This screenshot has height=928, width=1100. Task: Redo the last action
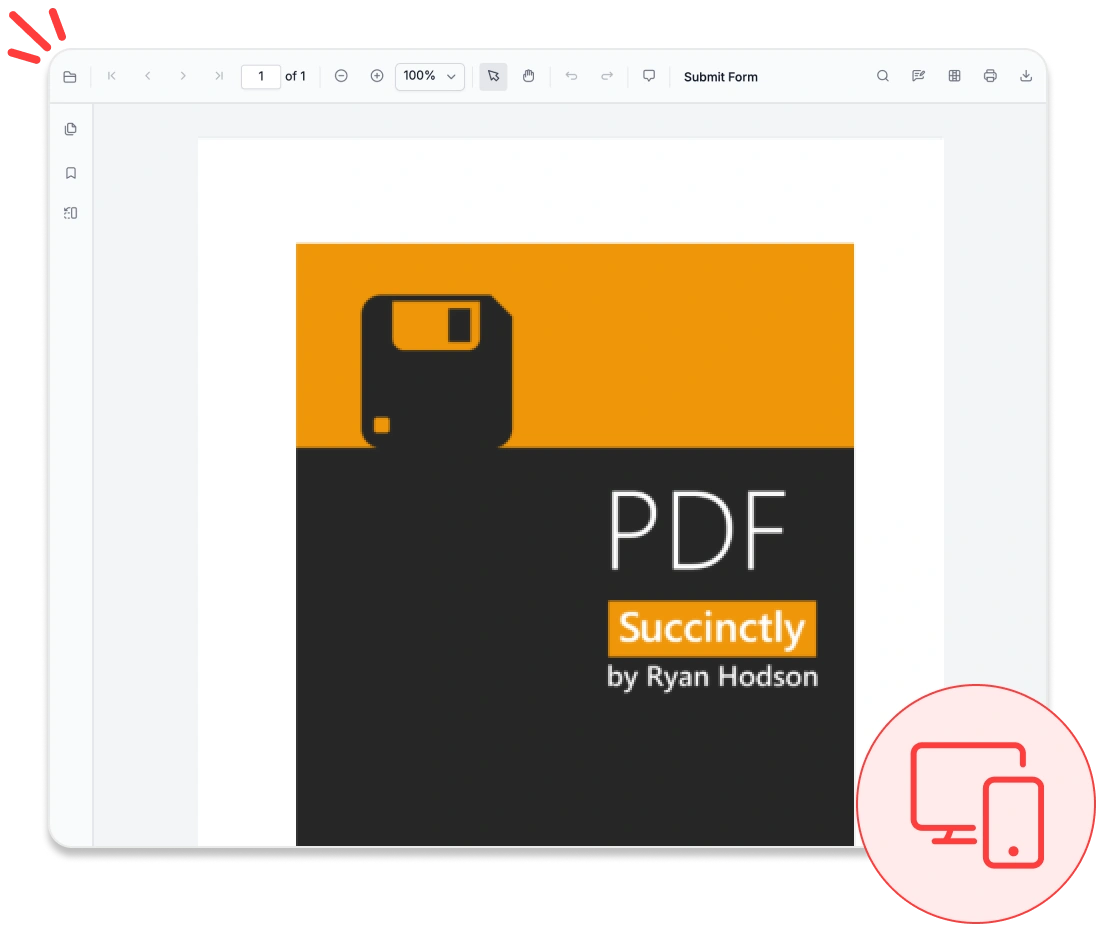point(608,76)
